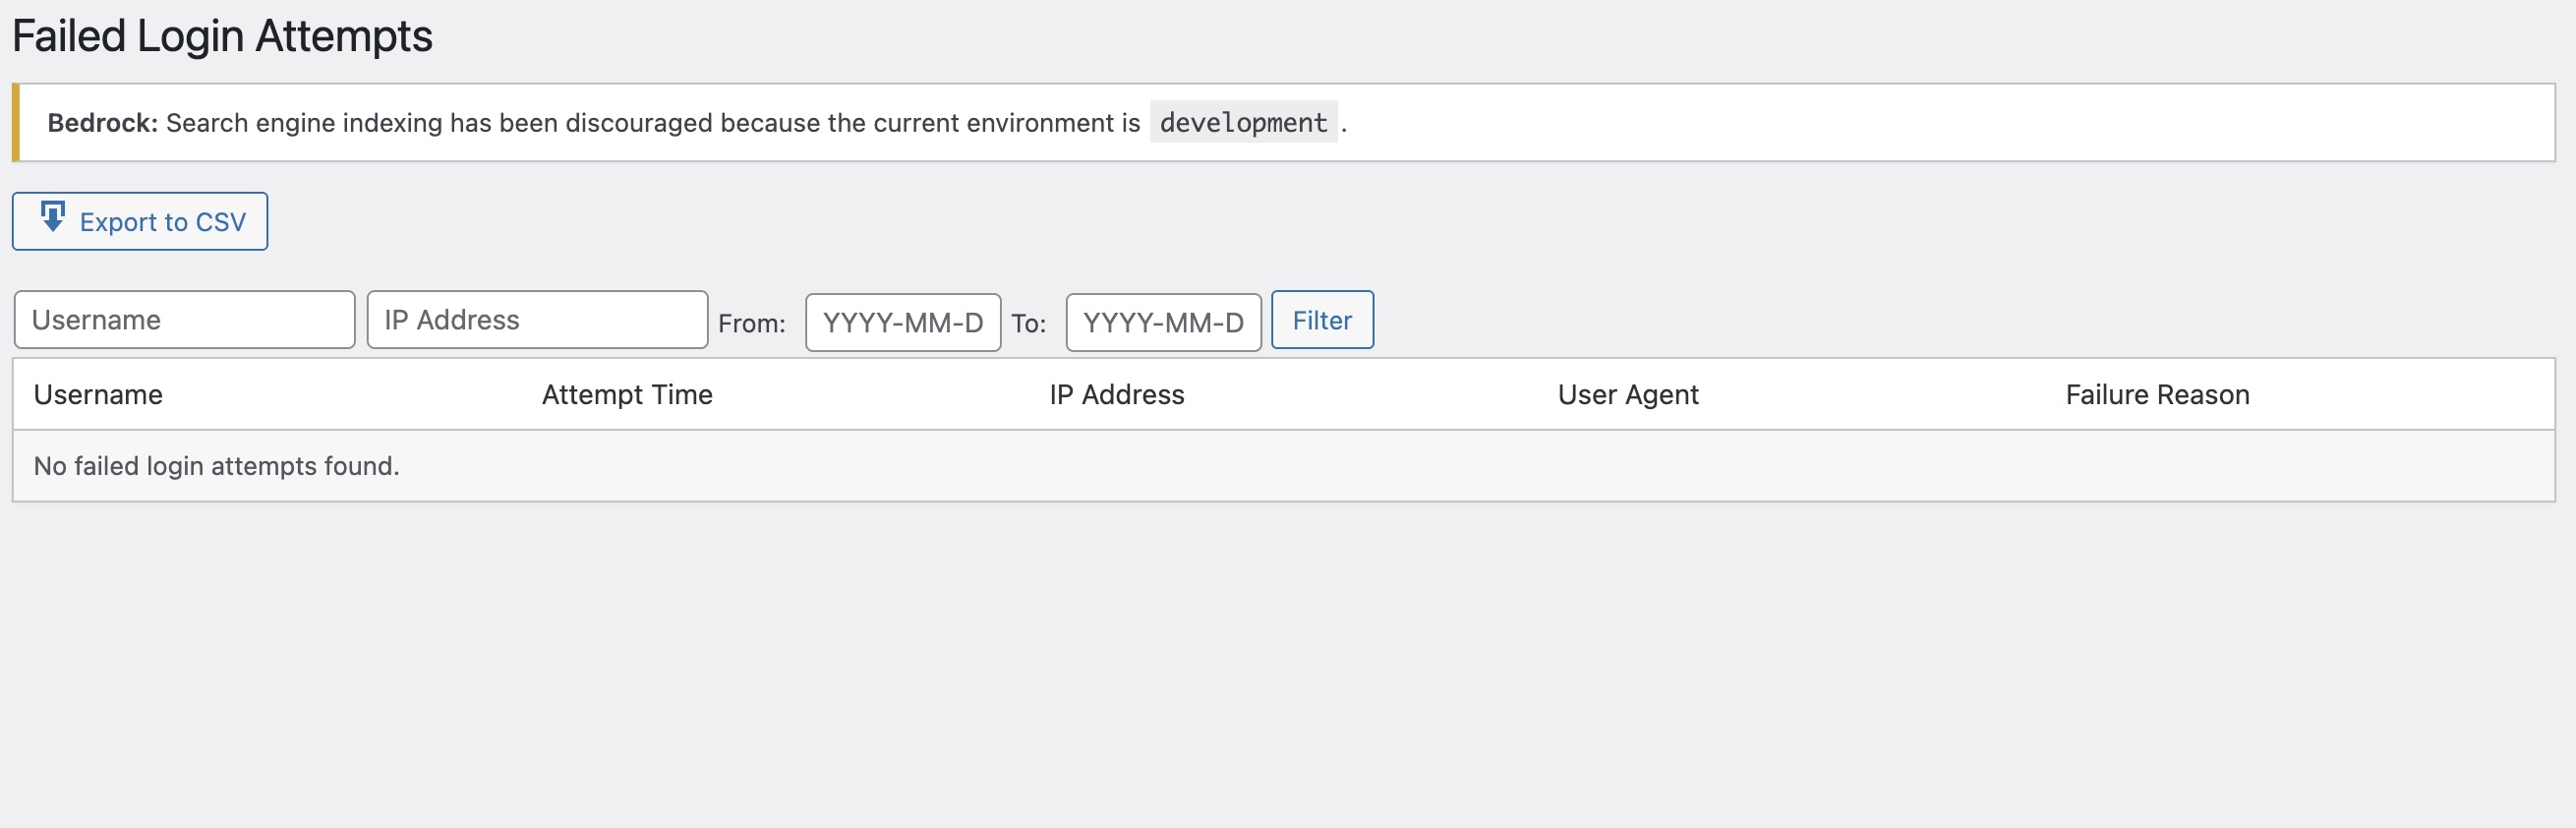Focus the IP Address filter input box
The height and width of the screenshot is (828, 2576).
coord(538,320)
